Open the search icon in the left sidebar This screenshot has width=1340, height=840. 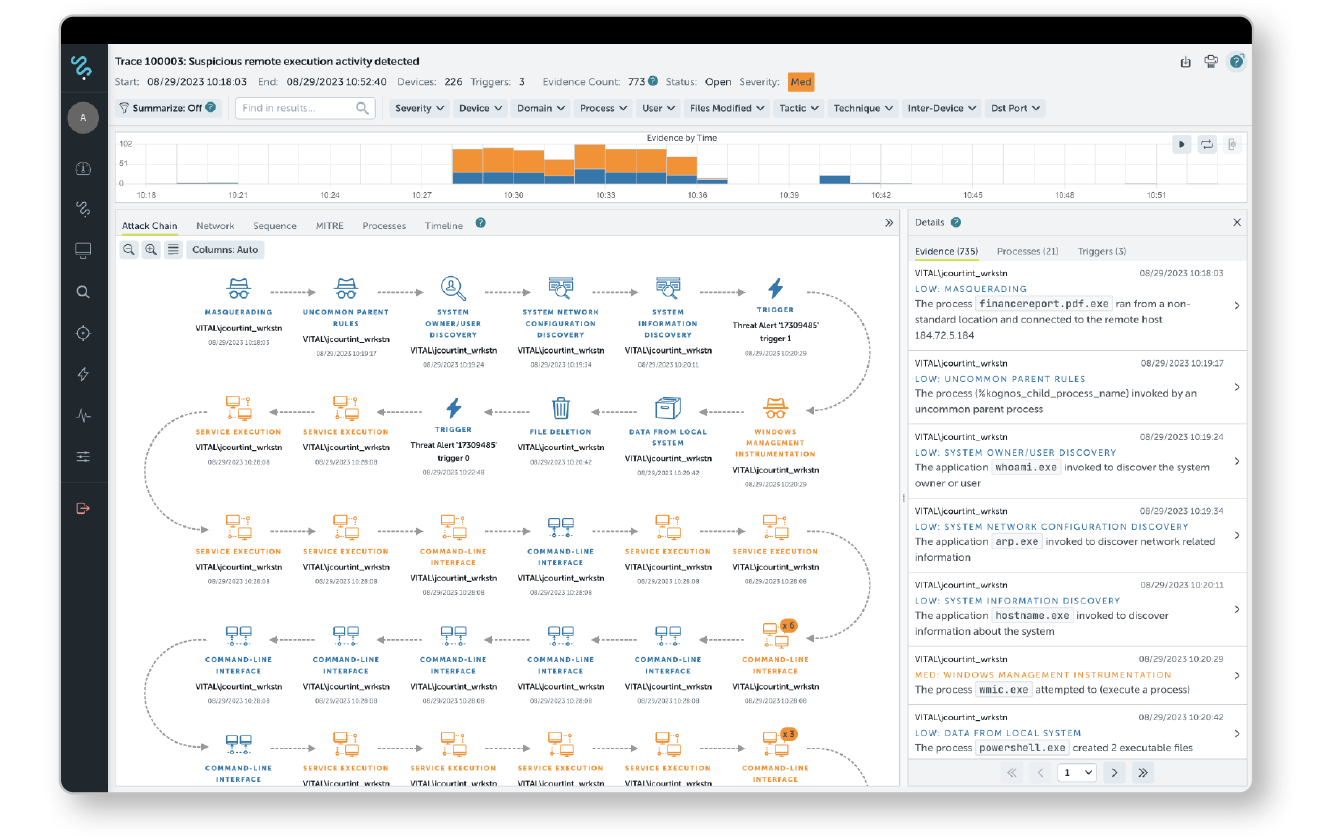tap(83, 292)
